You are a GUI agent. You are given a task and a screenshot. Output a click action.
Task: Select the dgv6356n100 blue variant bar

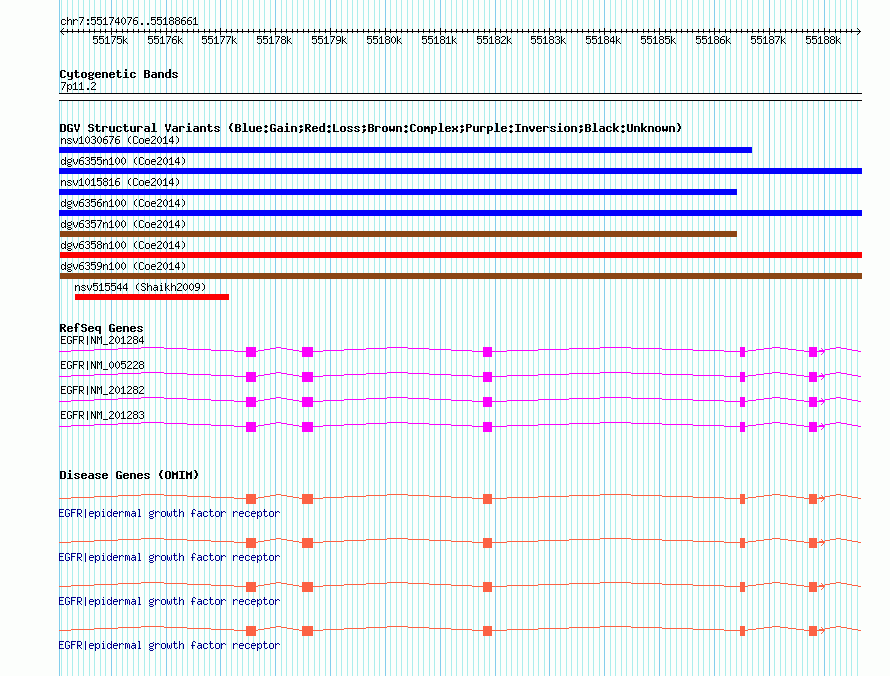click(x=460, y=213)
